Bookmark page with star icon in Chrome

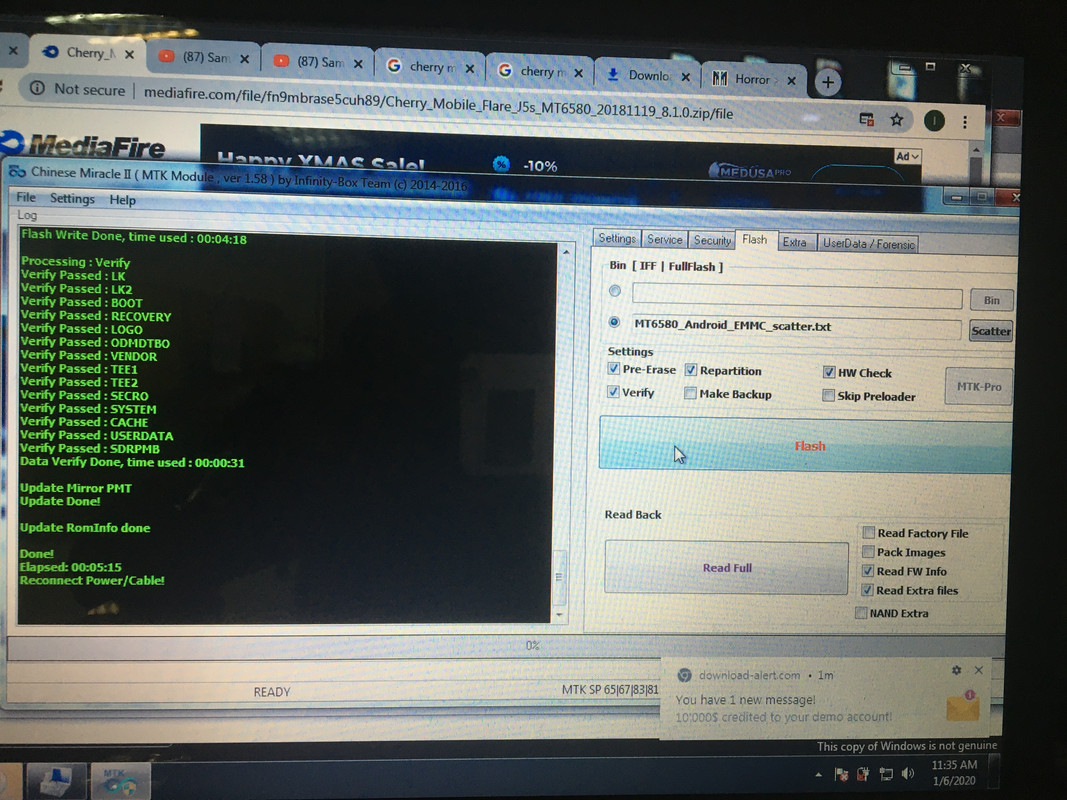pyautogui.click(x=897, y=120)
